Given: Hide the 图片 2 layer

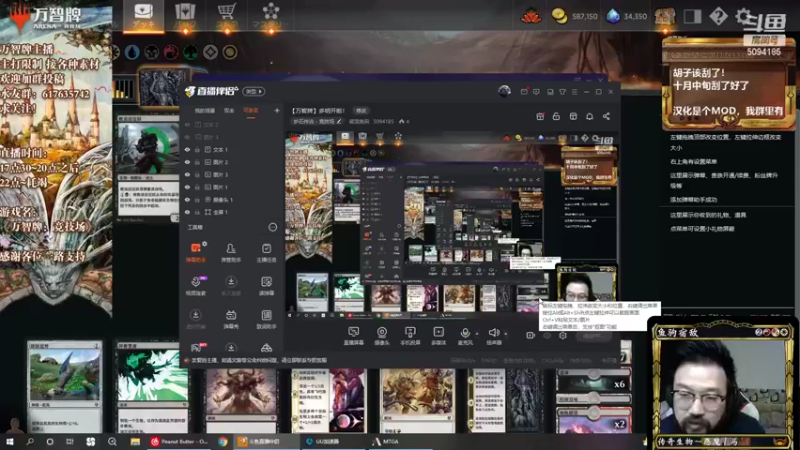Looking at the screenshot, I should (187, 162).
